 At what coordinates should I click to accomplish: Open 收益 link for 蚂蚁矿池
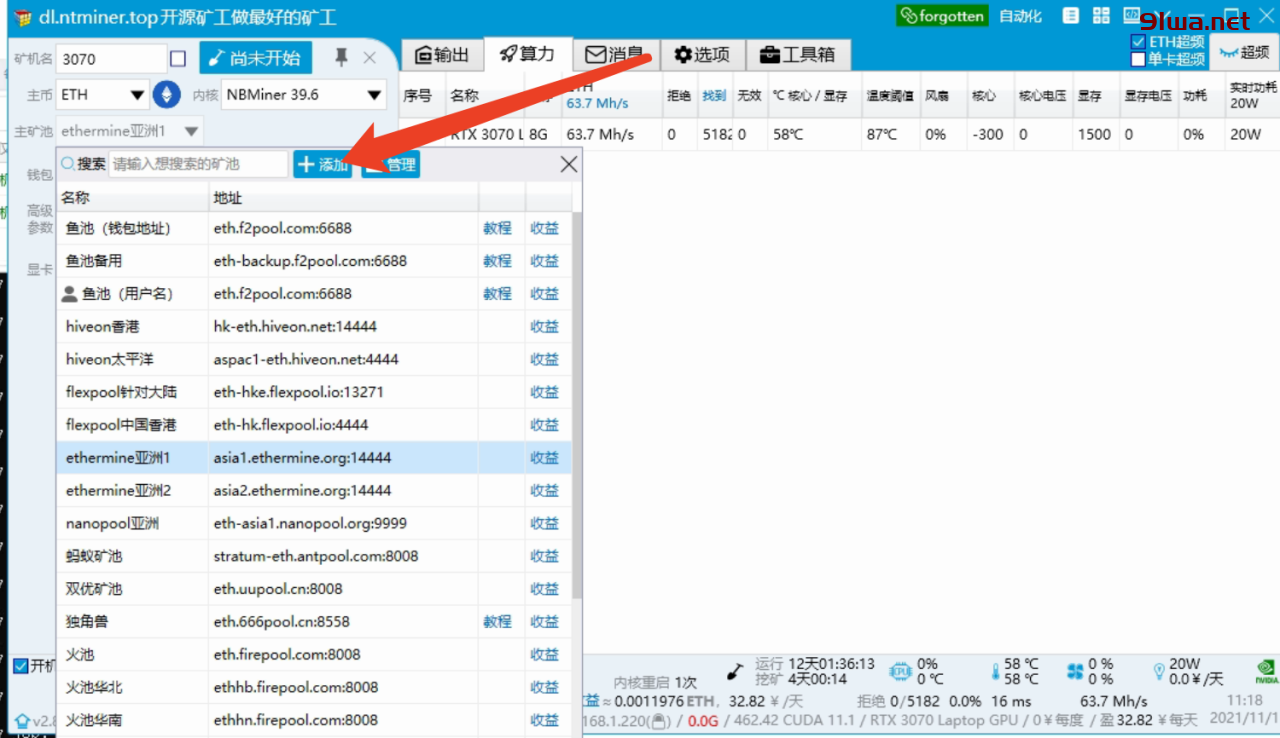pos(545,556)
